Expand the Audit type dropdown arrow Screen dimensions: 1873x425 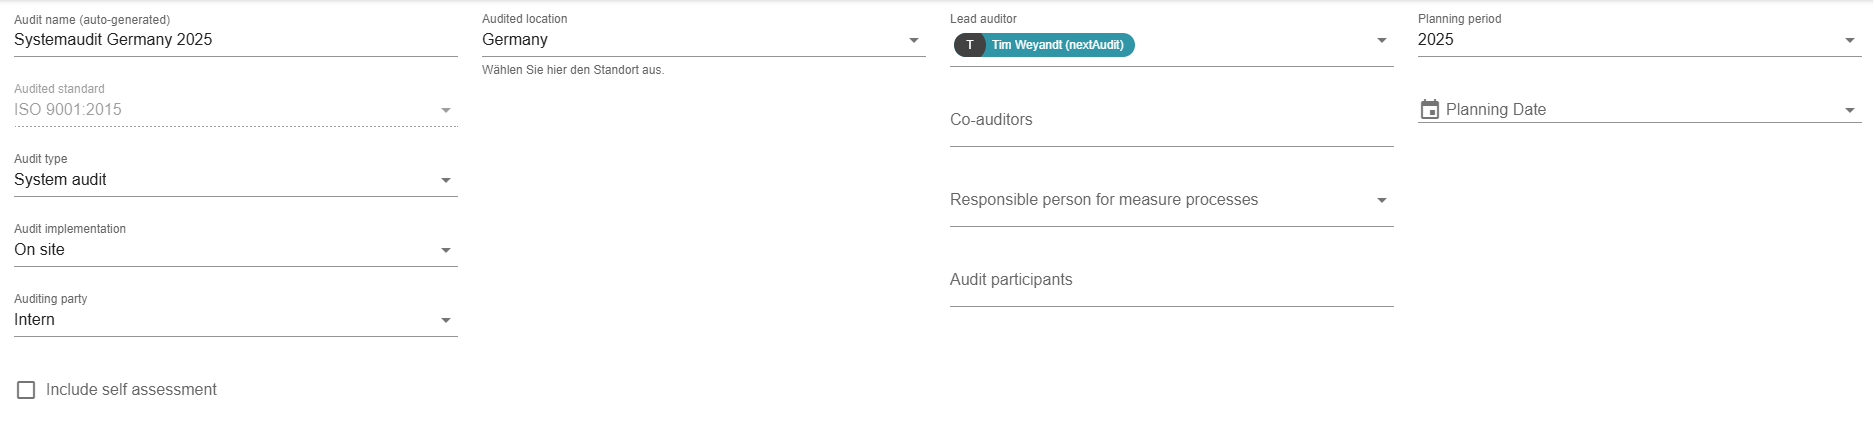point(446,180)
